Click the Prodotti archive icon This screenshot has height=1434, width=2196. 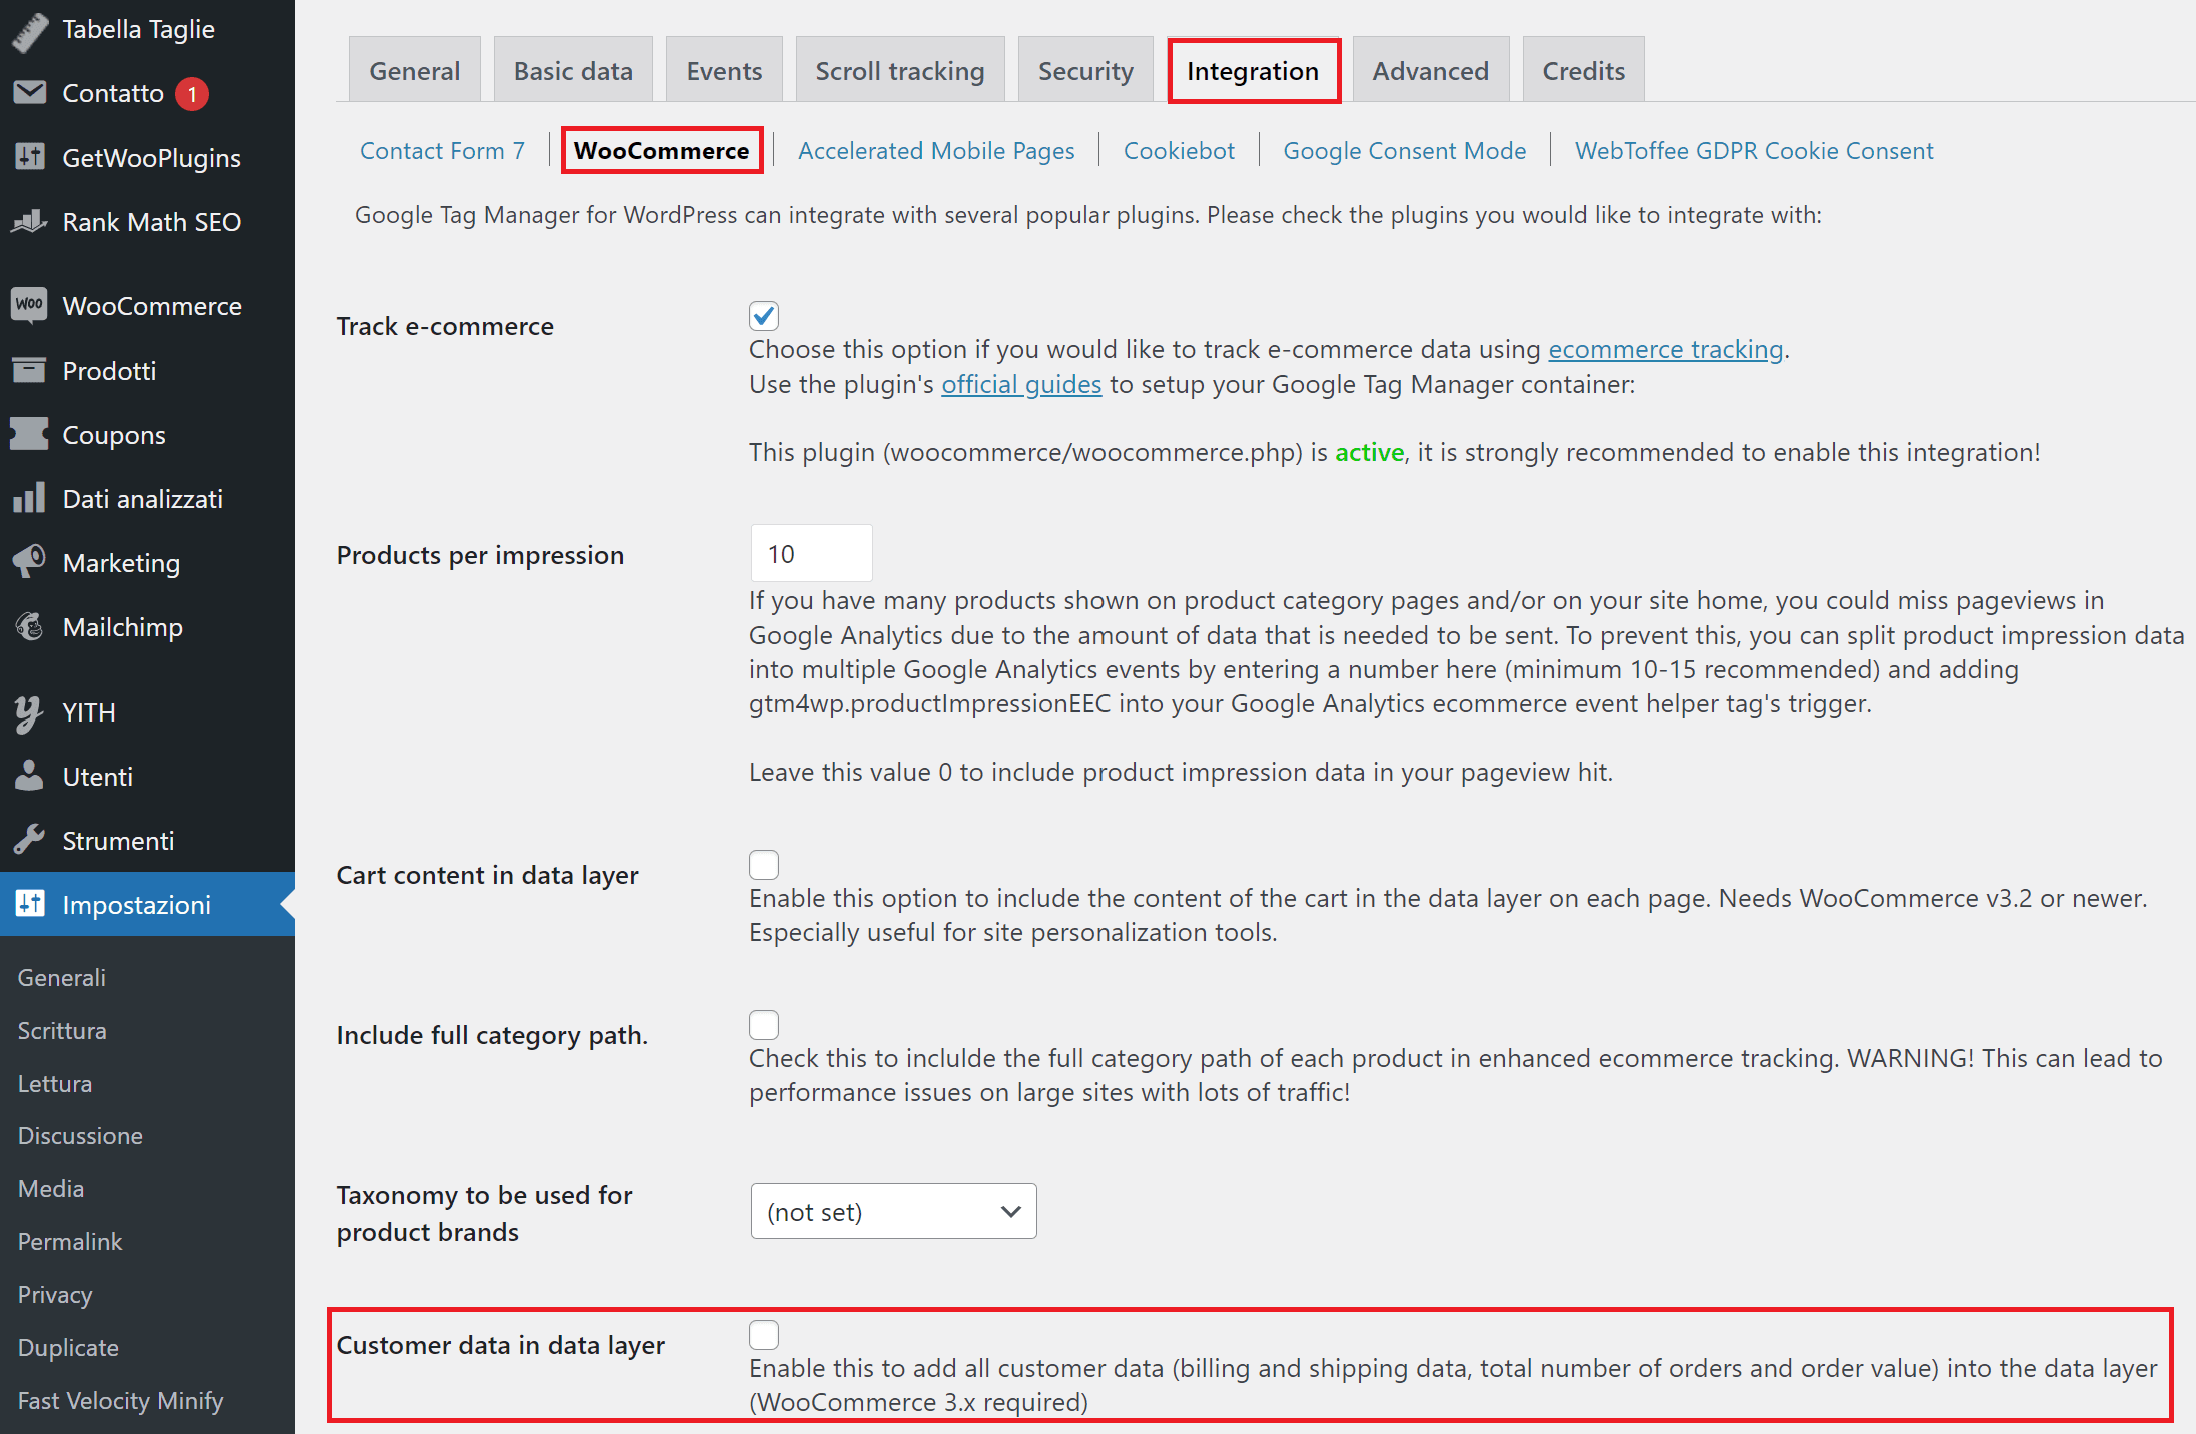pos(30,370)
